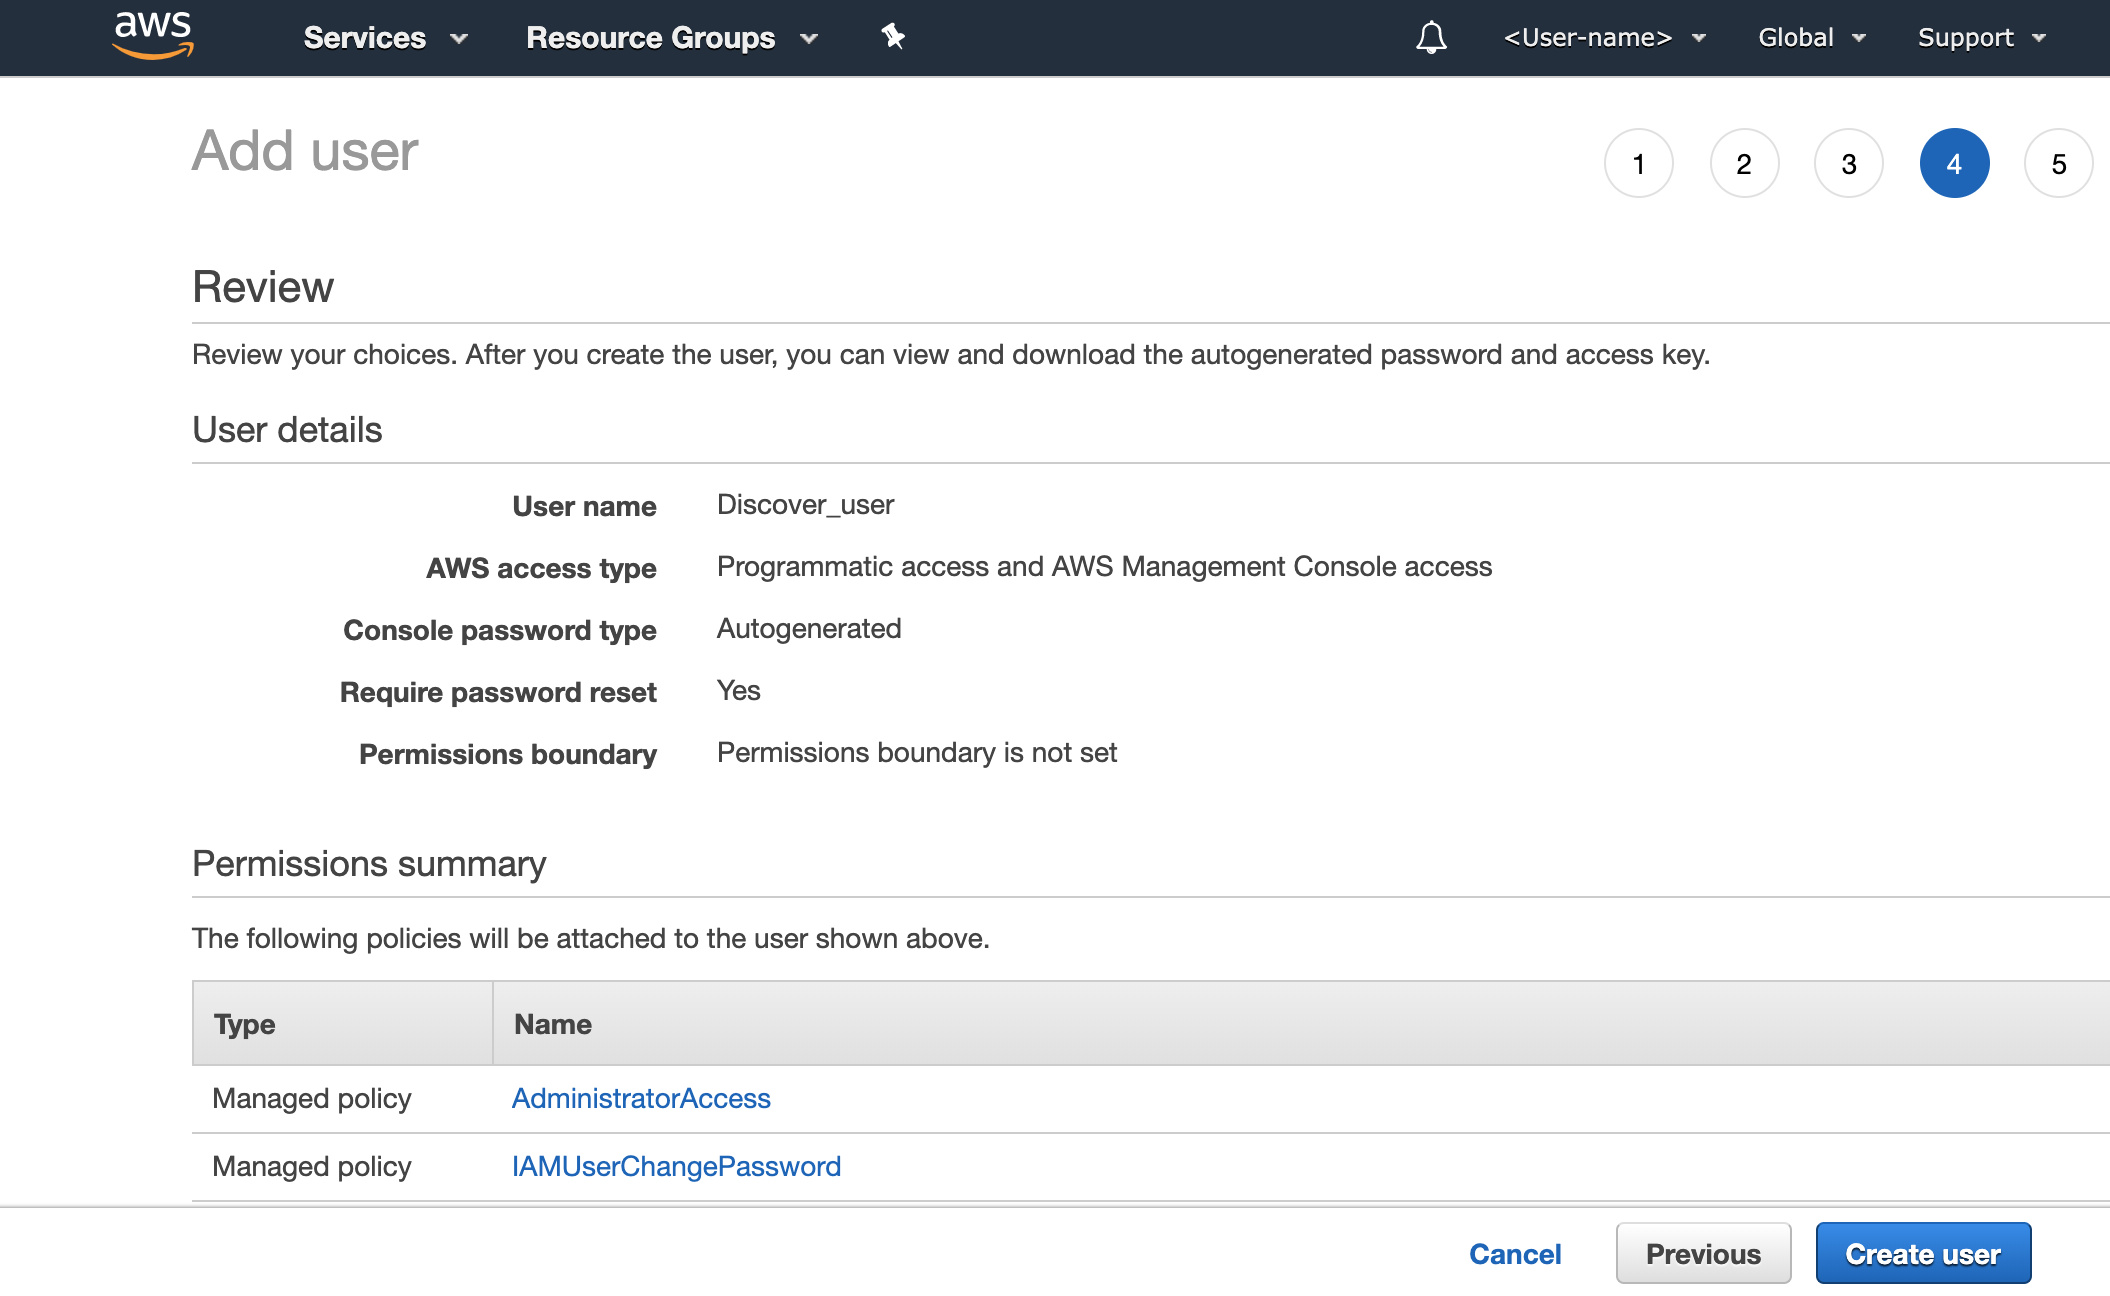Open the Services menu
The width and height of the screenshot is (2110, 1296).
click(x=385, y=38)
